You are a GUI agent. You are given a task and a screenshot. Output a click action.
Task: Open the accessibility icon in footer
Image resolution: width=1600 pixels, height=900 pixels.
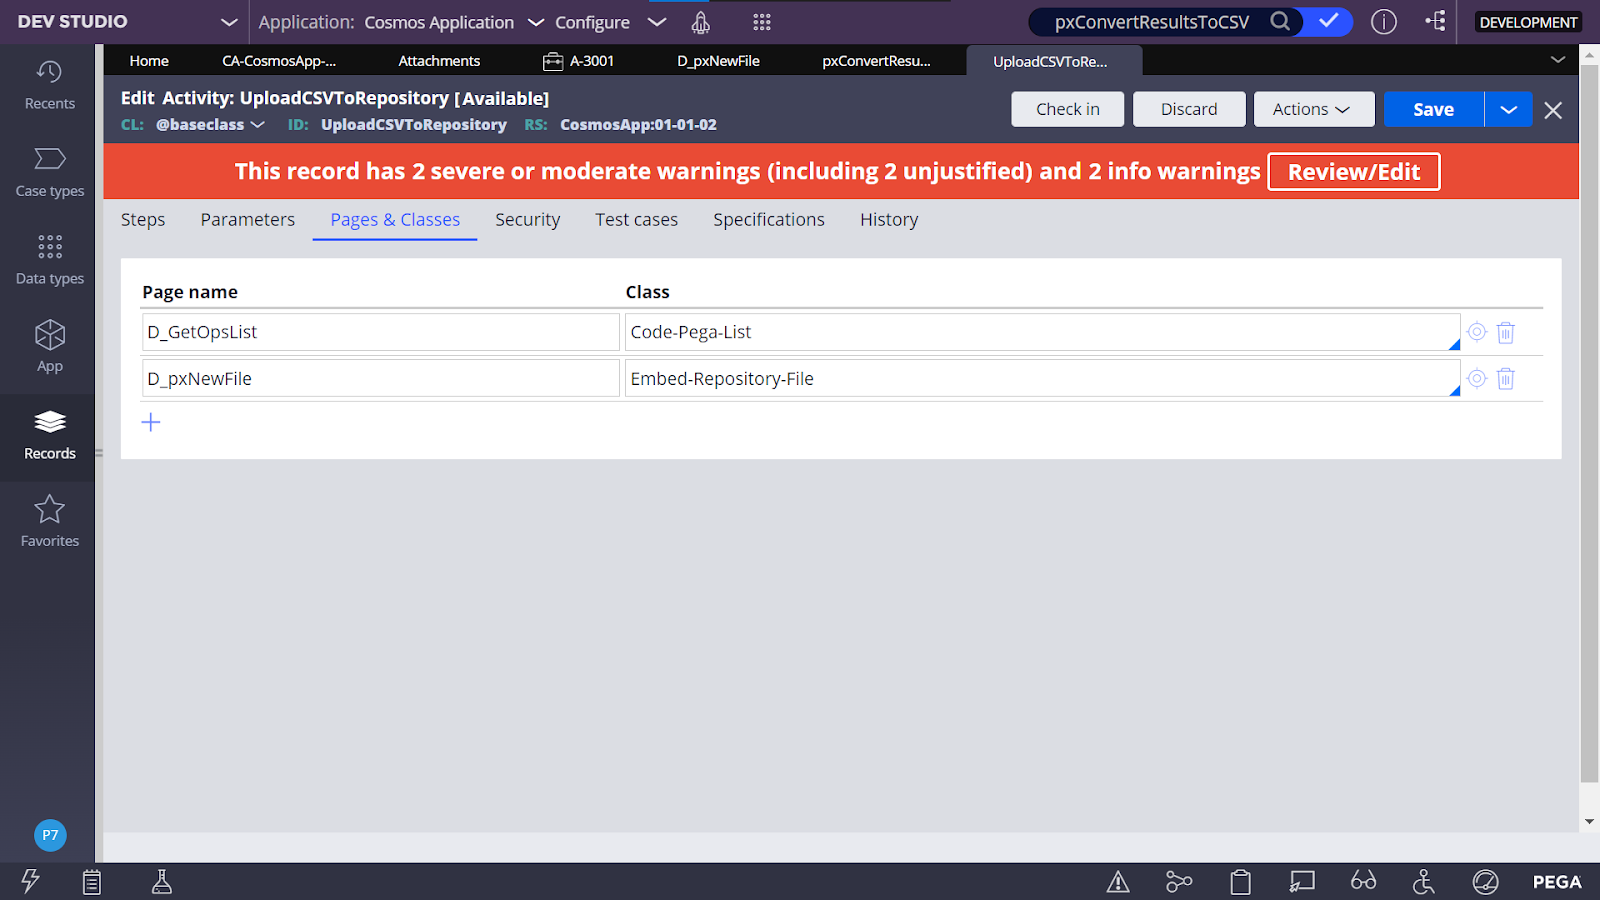click(x=1424, y=882)
